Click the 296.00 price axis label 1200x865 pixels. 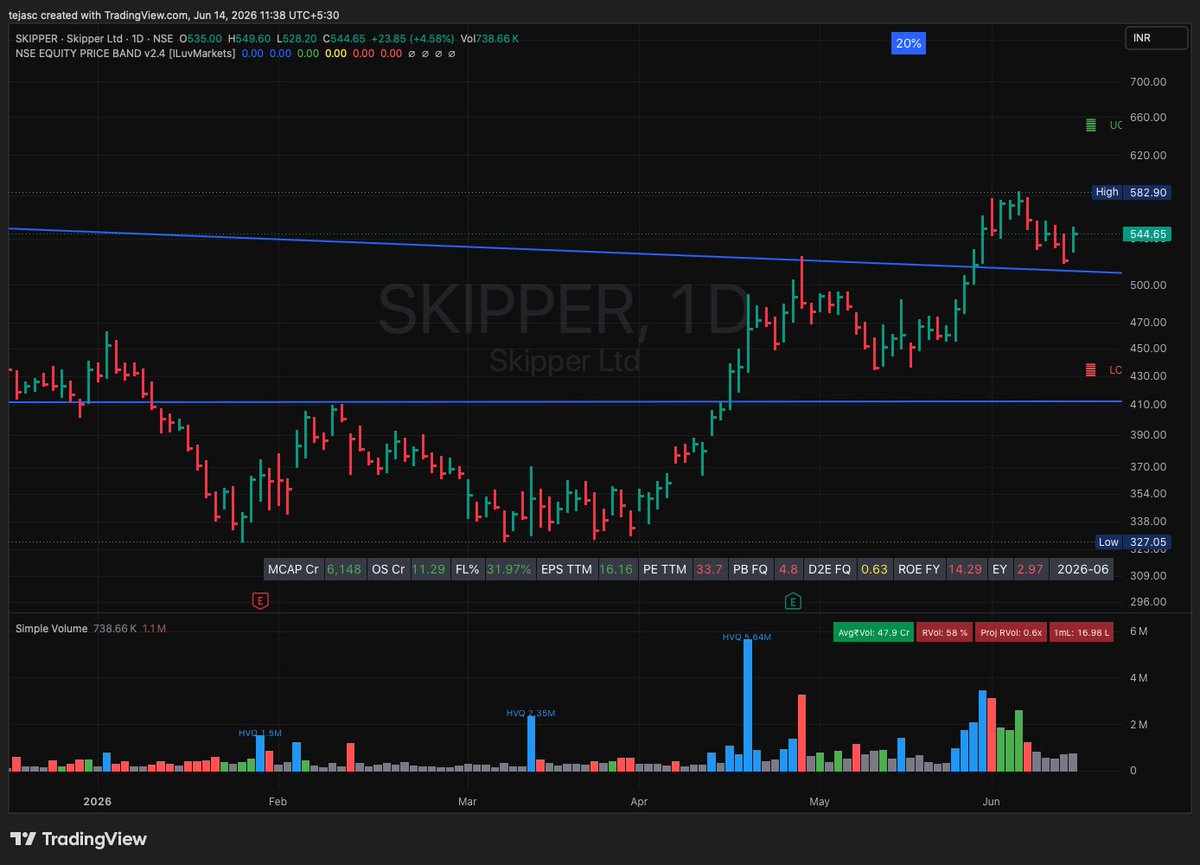point(1148,602)
